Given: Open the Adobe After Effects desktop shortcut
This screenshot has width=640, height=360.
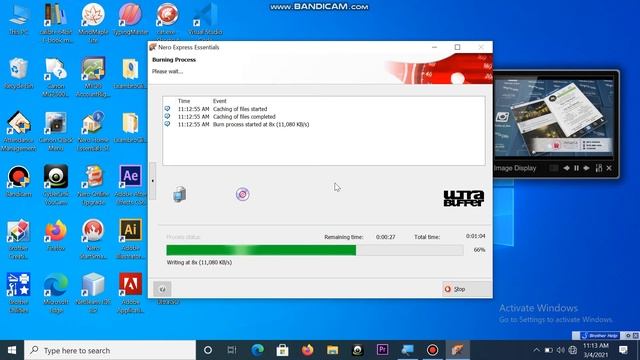Looking at the screenshot, I should click(130, 184).
